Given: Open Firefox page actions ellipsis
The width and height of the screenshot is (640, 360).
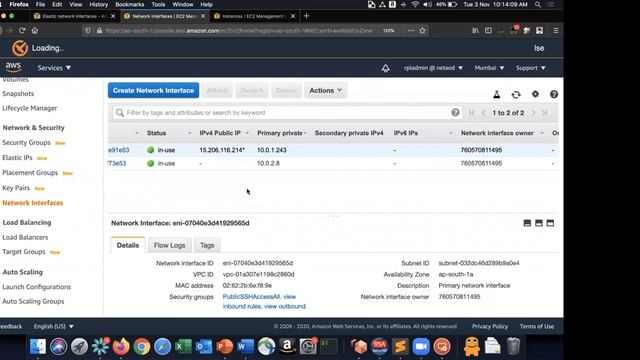Looking at the screenshot, I should pyautogui.click(x=411, y=30).
